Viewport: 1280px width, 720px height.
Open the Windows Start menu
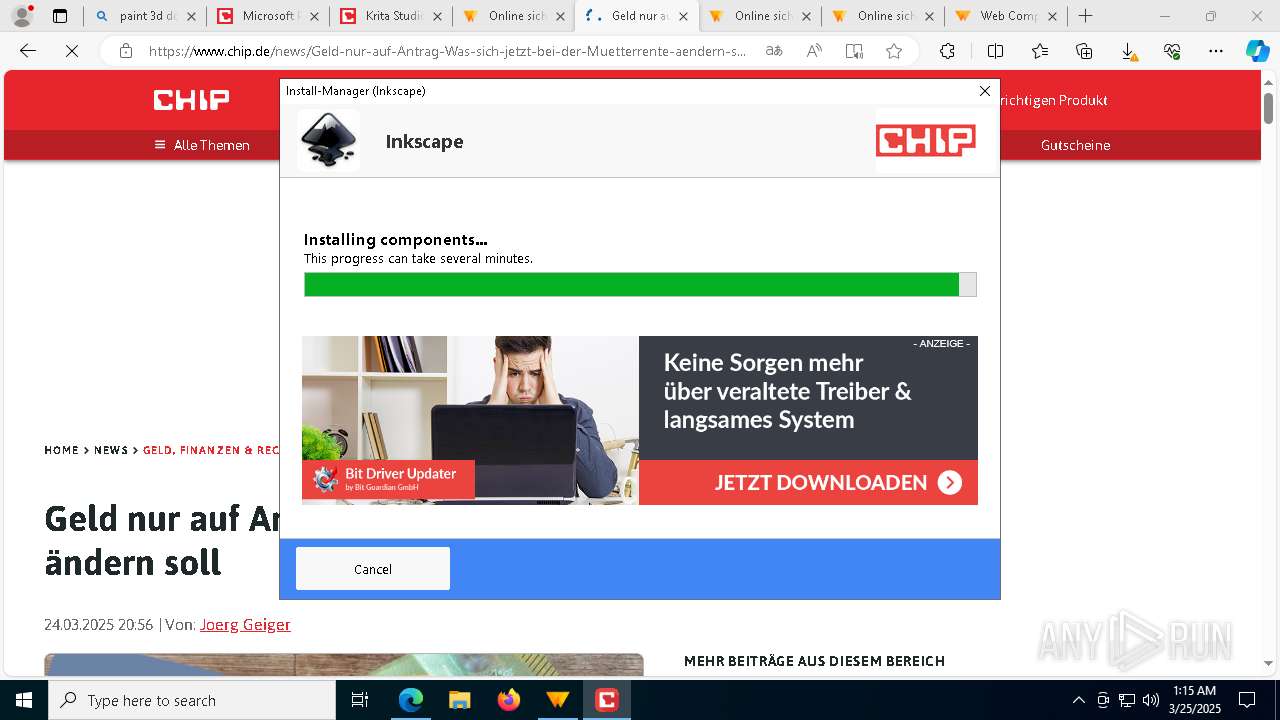(24, 700)
